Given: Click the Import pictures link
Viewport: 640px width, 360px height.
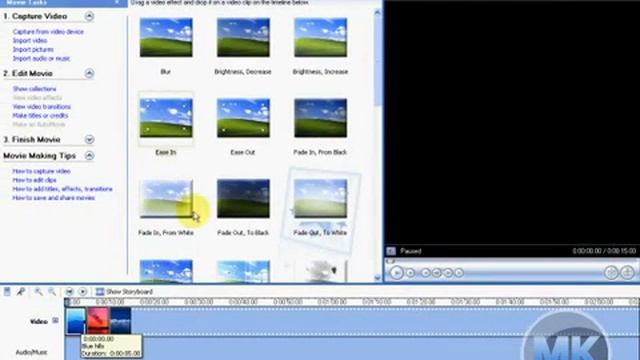Looking at the screenshot, I should 33,49.
